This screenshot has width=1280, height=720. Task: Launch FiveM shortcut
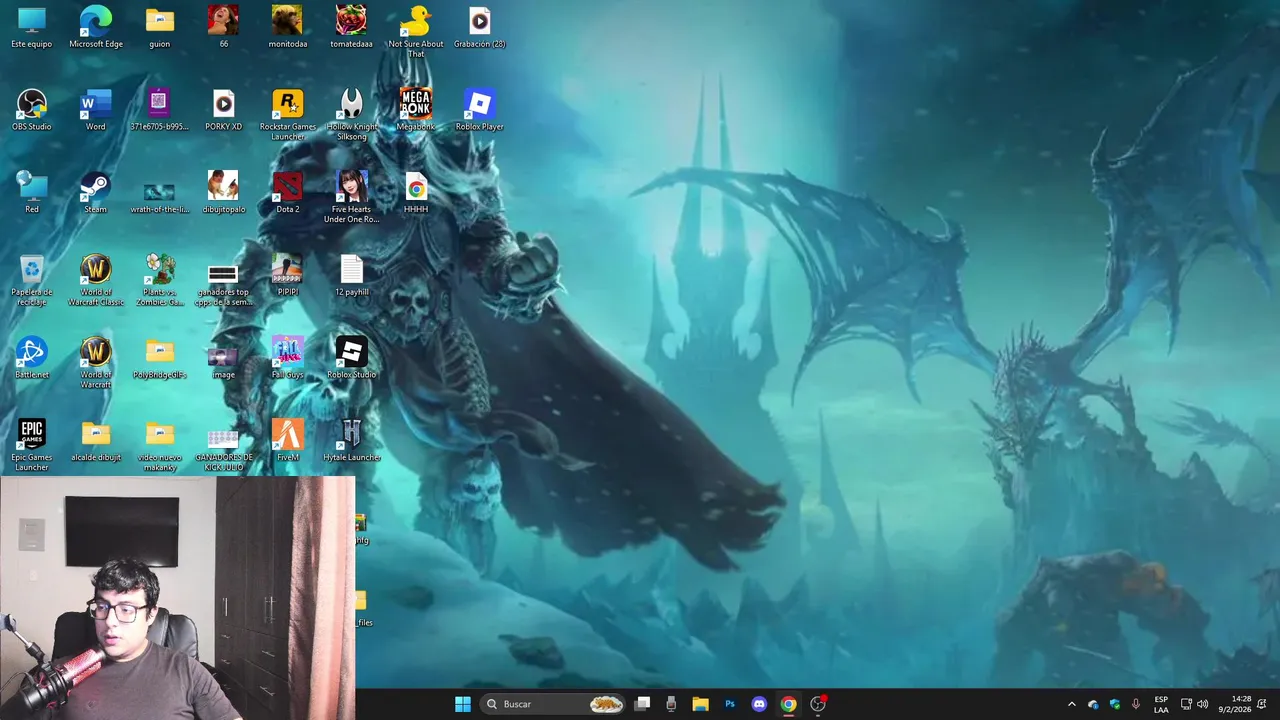coord(288,440)
